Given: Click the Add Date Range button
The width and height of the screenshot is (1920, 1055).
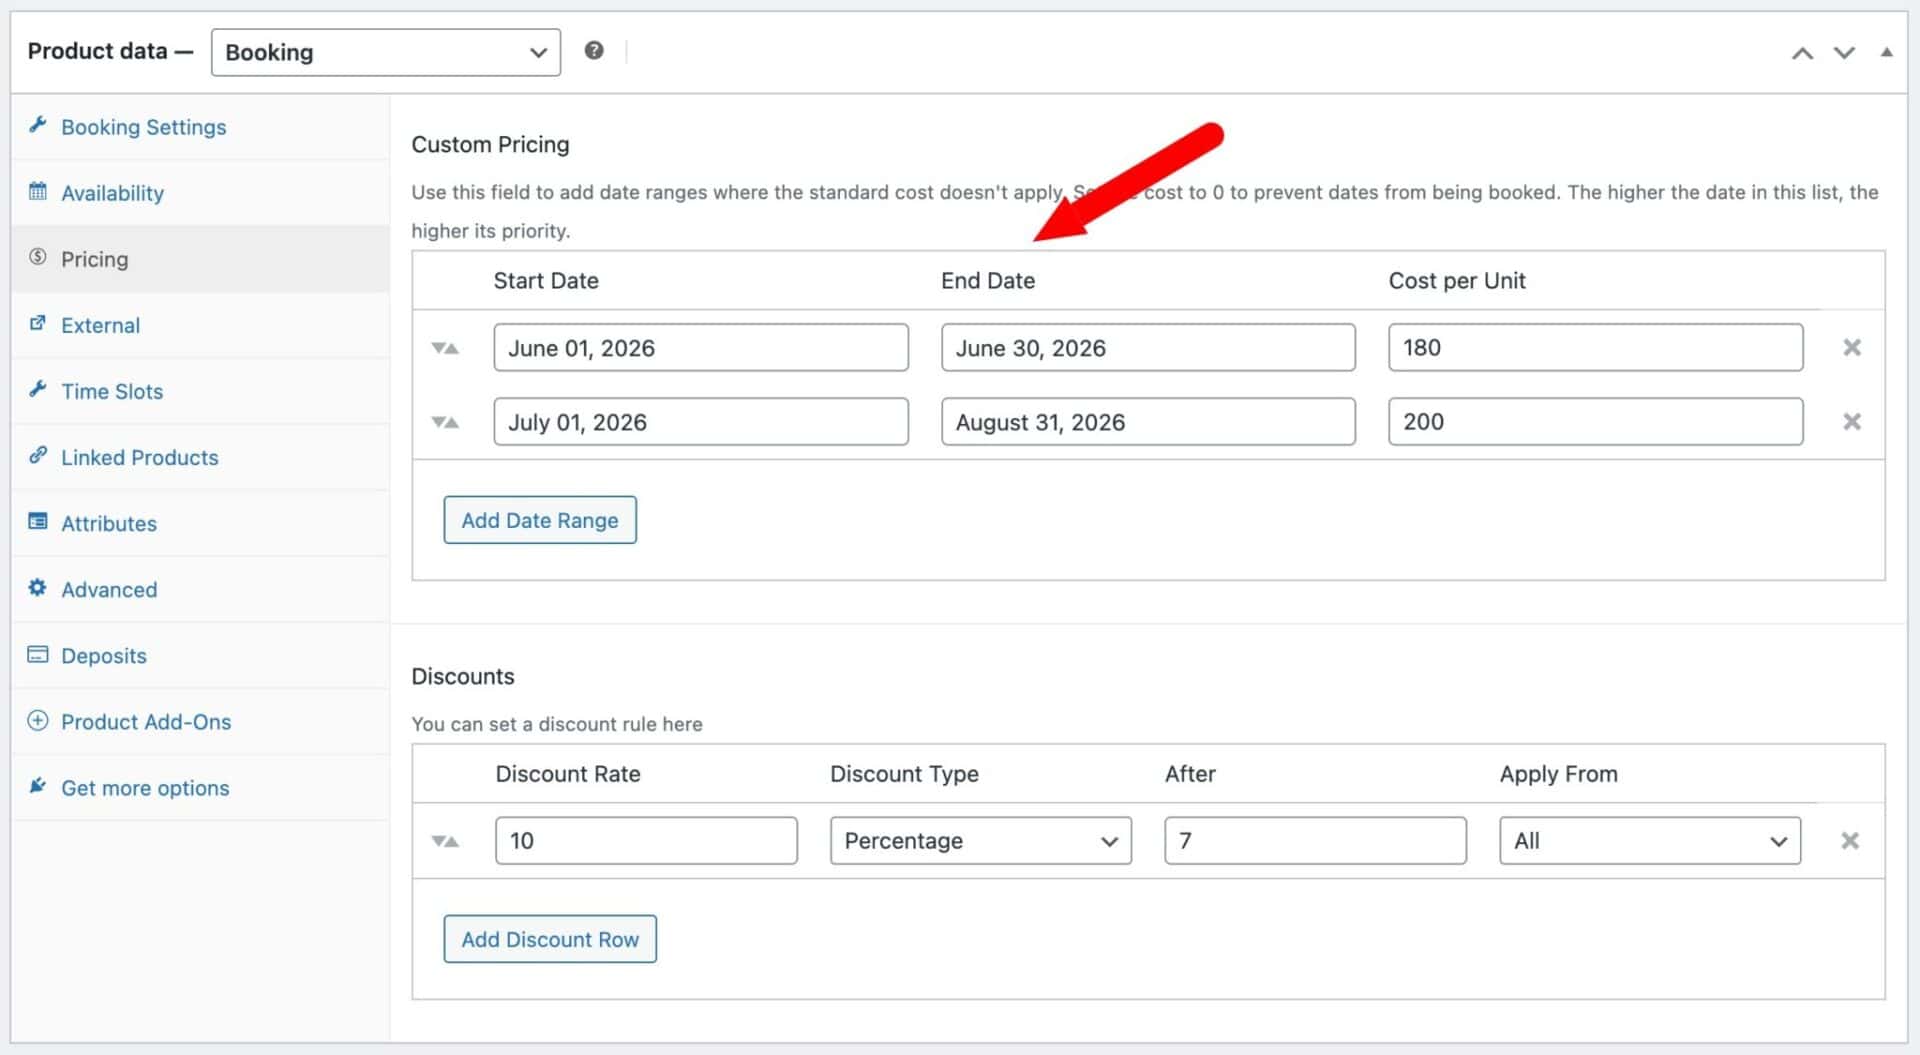Looking at the screenshot, I should click(x=540, y=520).
